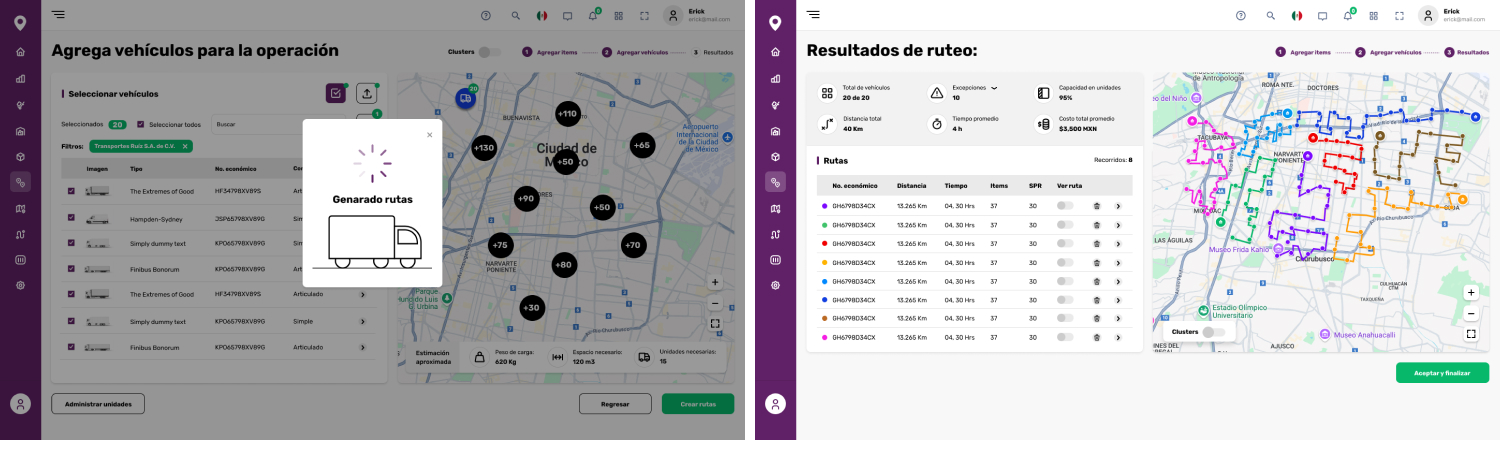Expand the yellow route row chevron

(x=1118, y=262)
